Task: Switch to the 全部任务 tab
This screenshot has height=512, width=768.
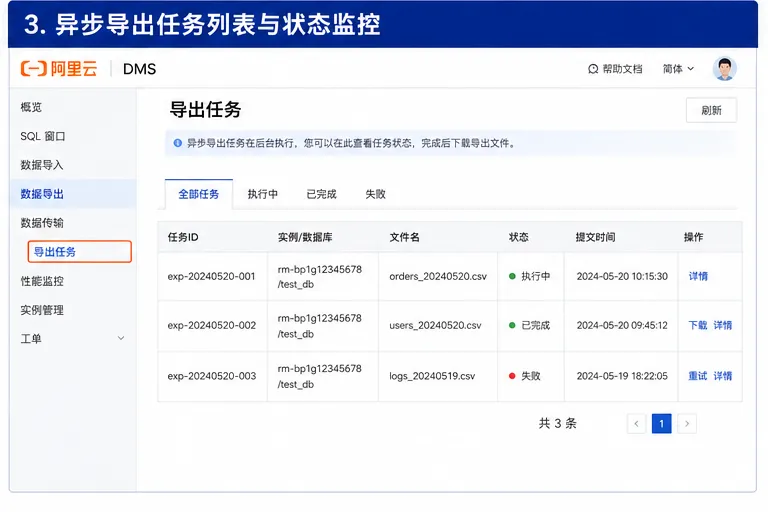Action: pos(198,195)
